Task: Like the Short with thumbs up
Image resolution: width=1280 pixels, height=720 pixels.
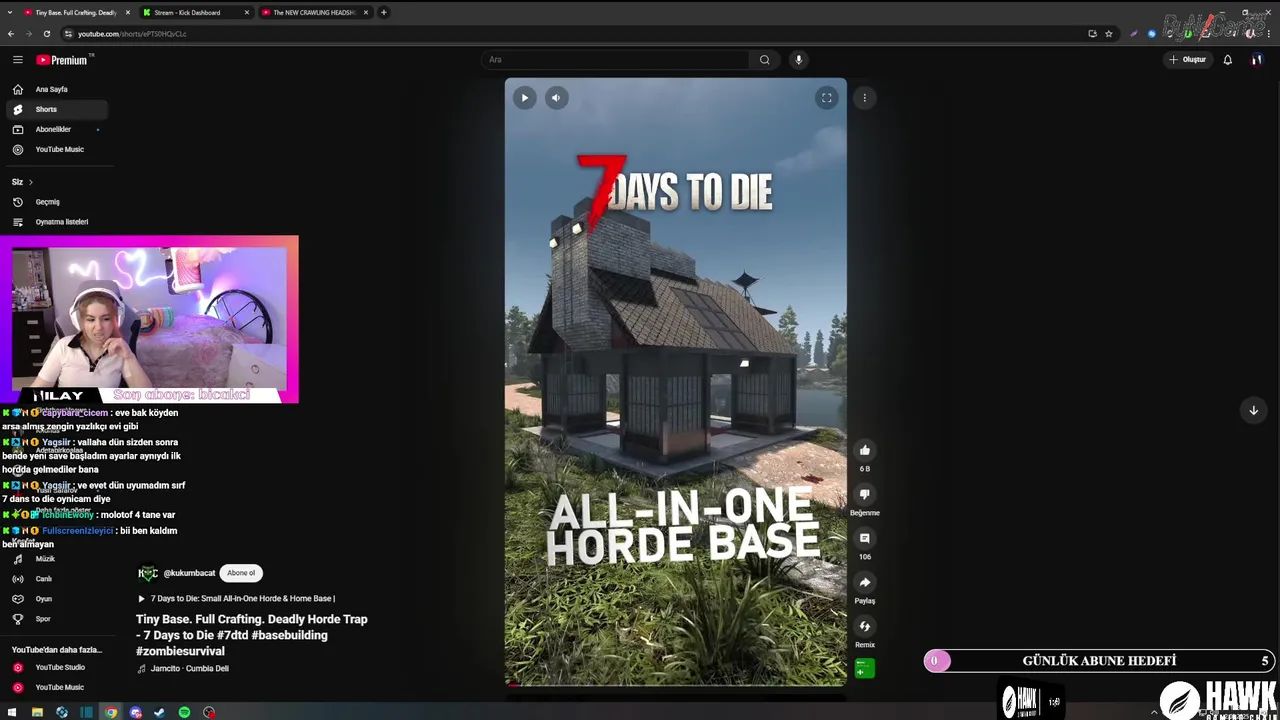Action: click(865, 450)
